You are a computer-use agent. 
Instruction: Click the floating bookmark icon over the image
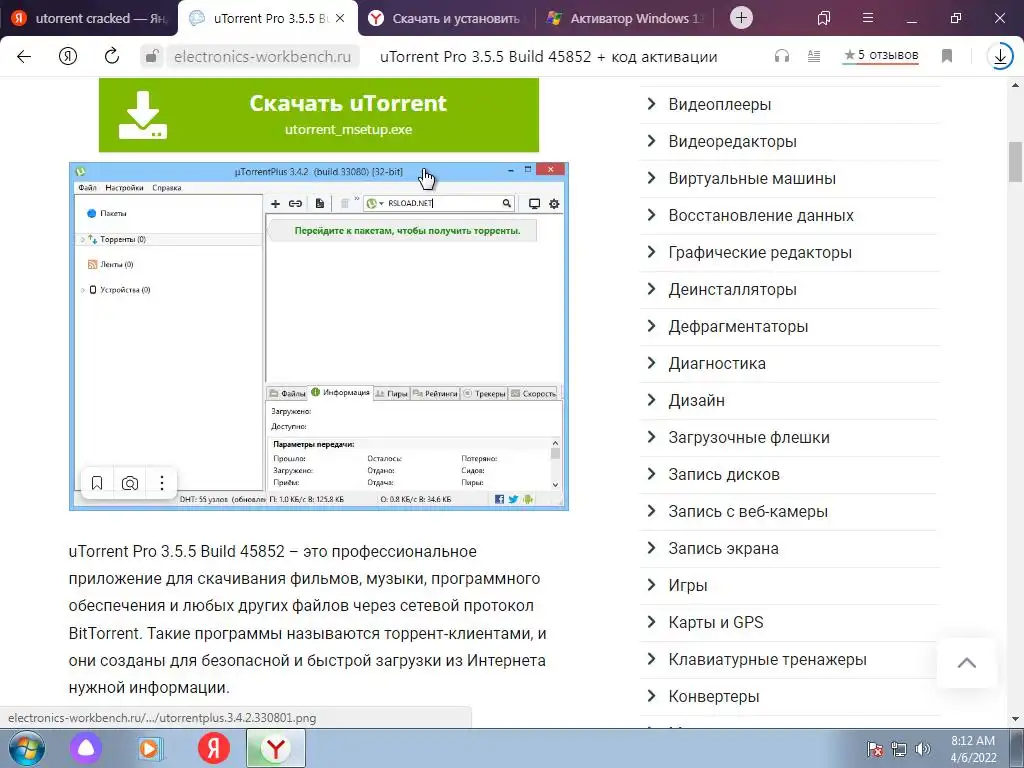(97, 483)
